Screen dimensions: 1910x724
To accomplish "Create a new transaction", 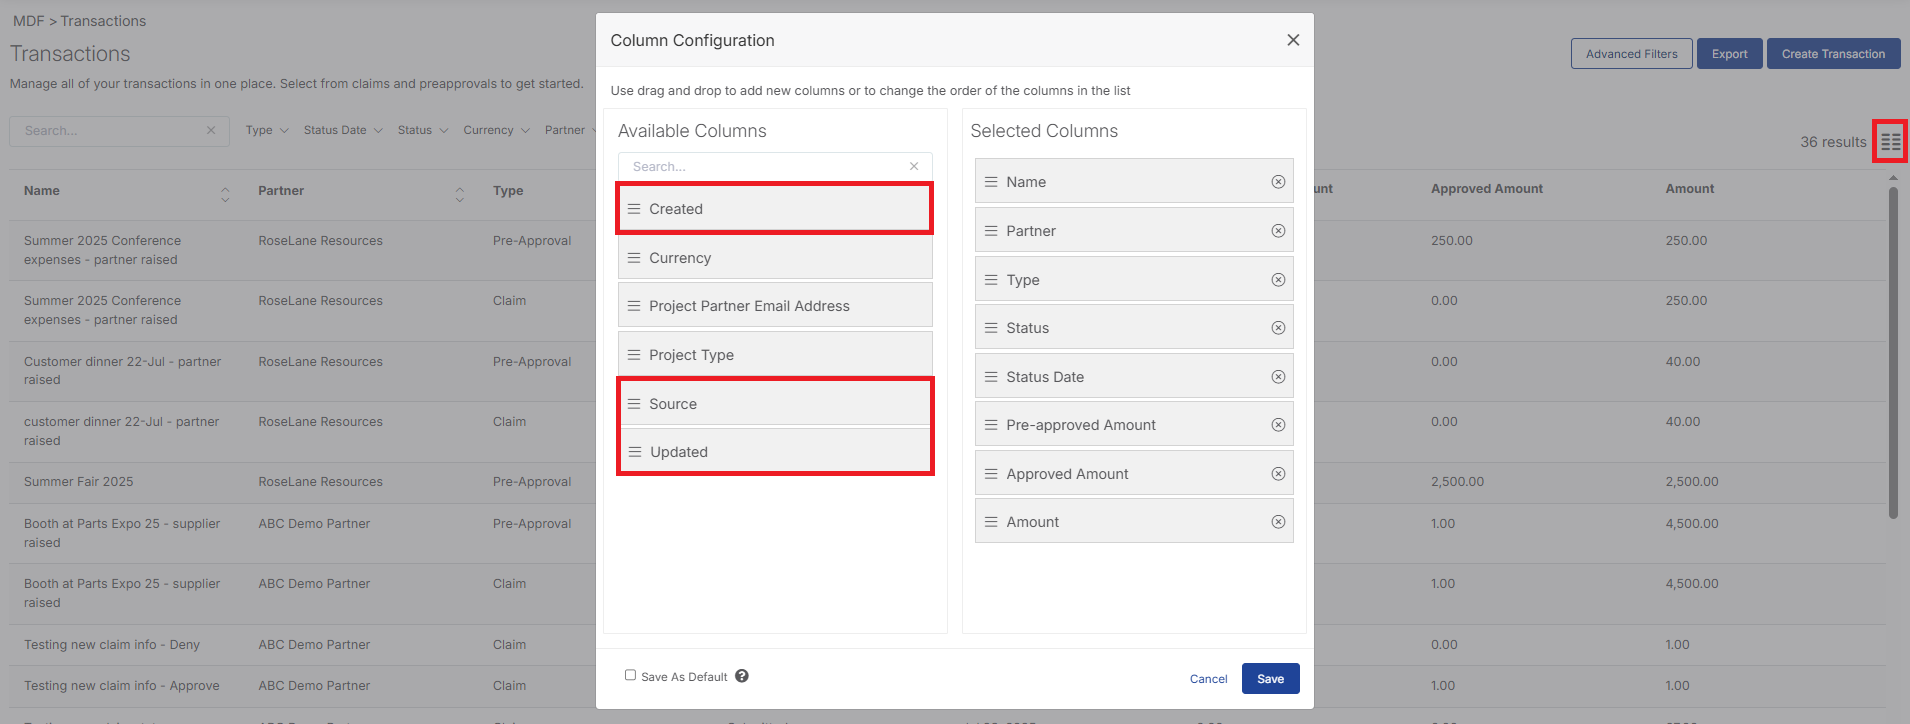I will (1833, 54).
